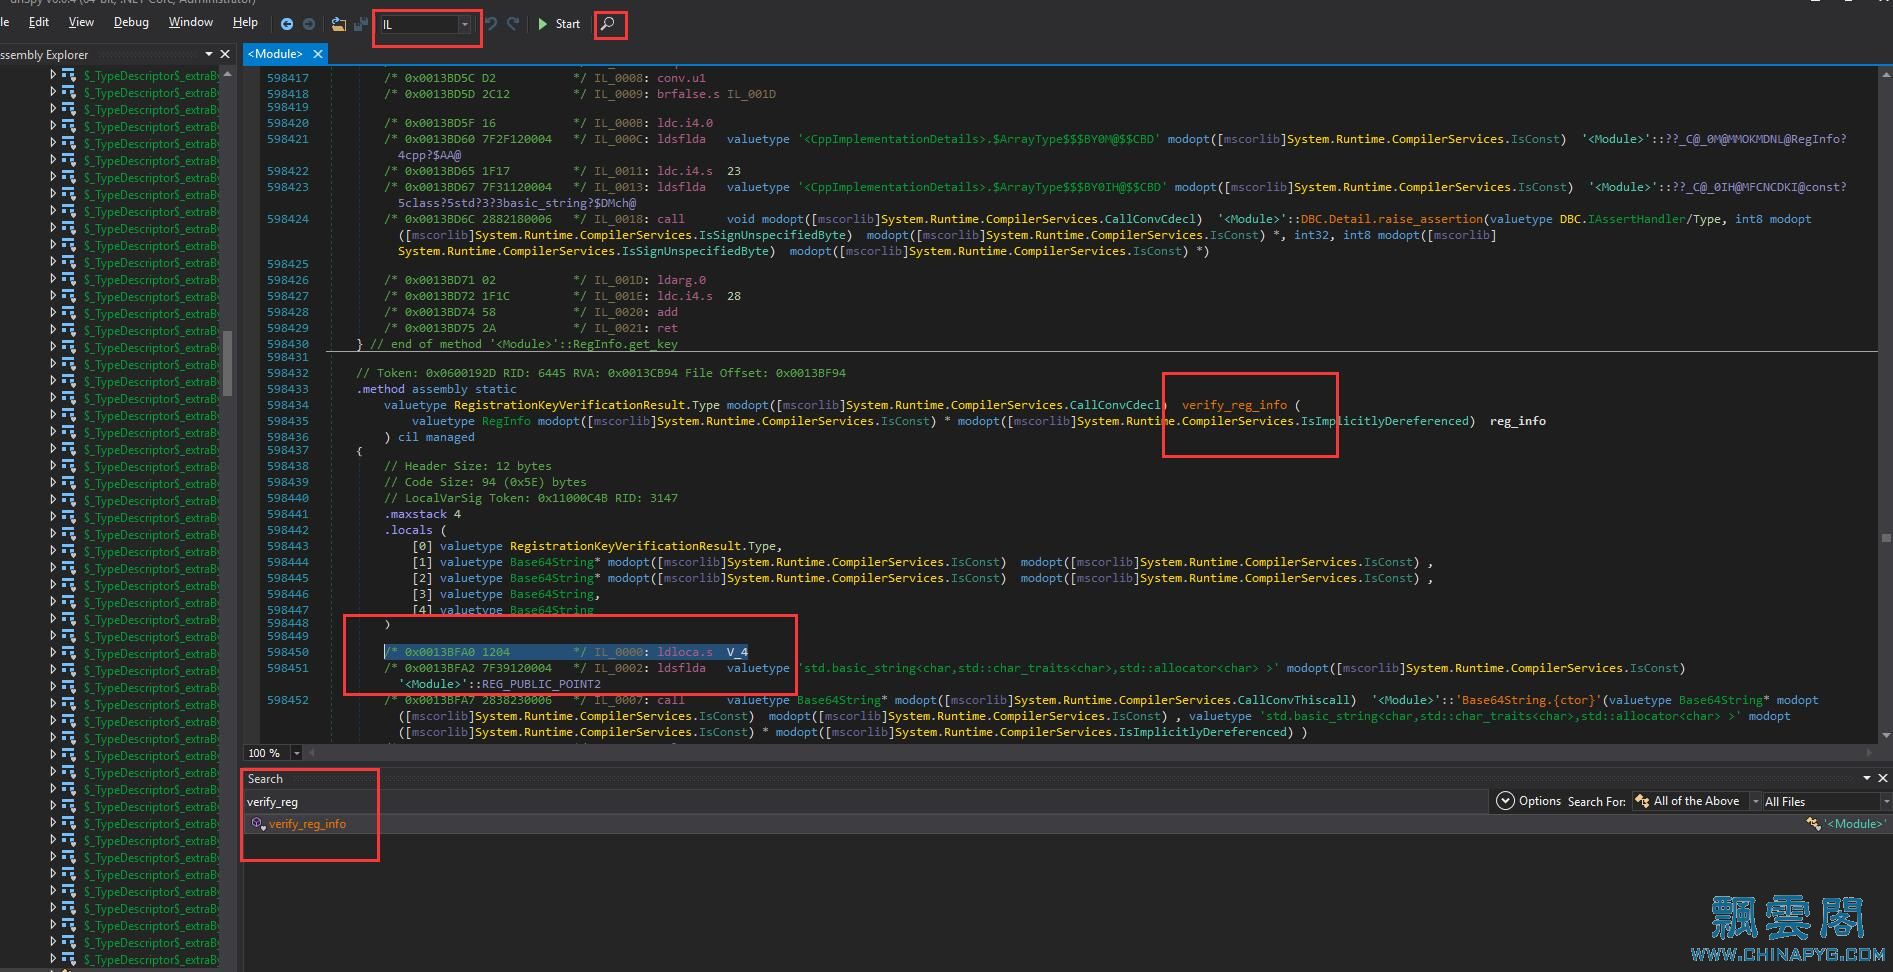Click the Undo toolbar icon
Image resolution: width=1893 pixels, height=972 pixels.
pos(491,24)
